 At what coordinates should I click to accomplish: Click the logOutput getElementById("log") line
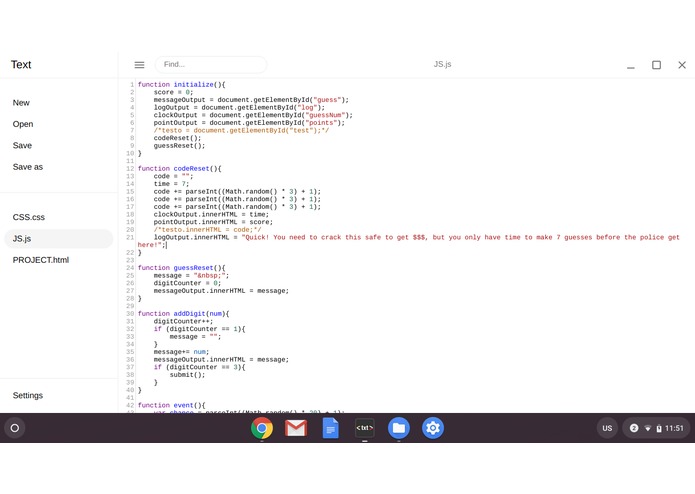pyautogui.click(x=239, y=107)
